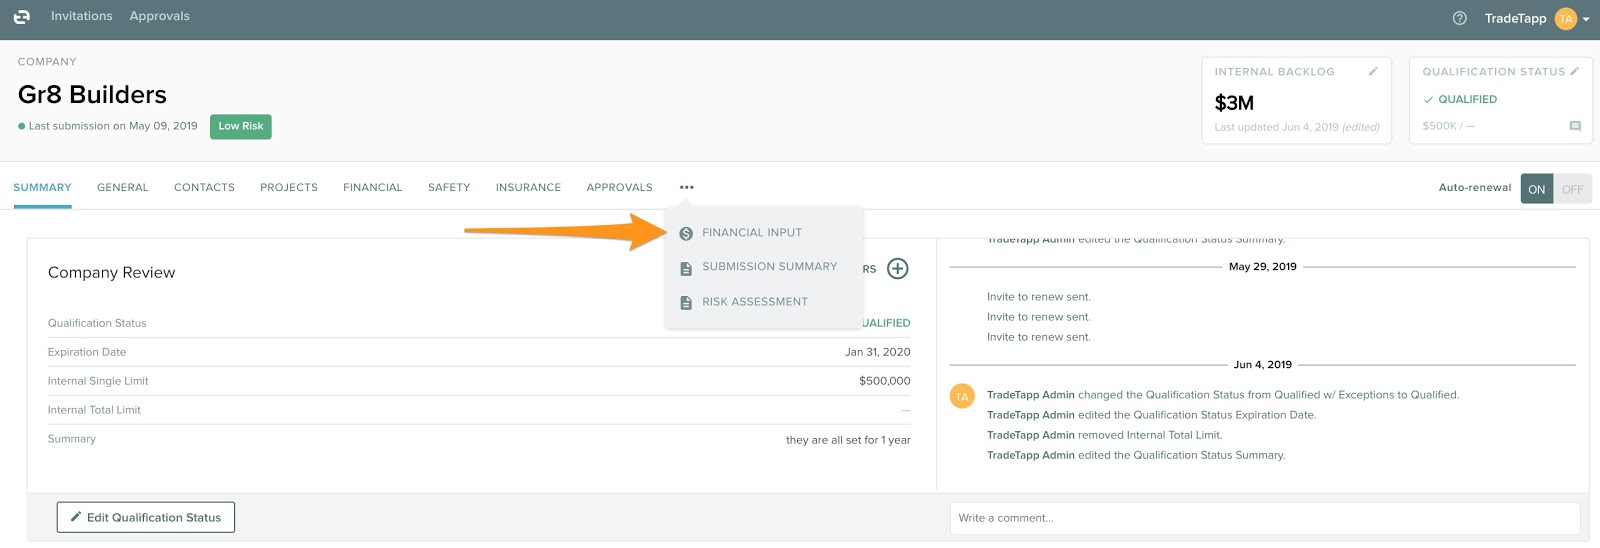Switch to the Financial tab

[x=372, y=187]
